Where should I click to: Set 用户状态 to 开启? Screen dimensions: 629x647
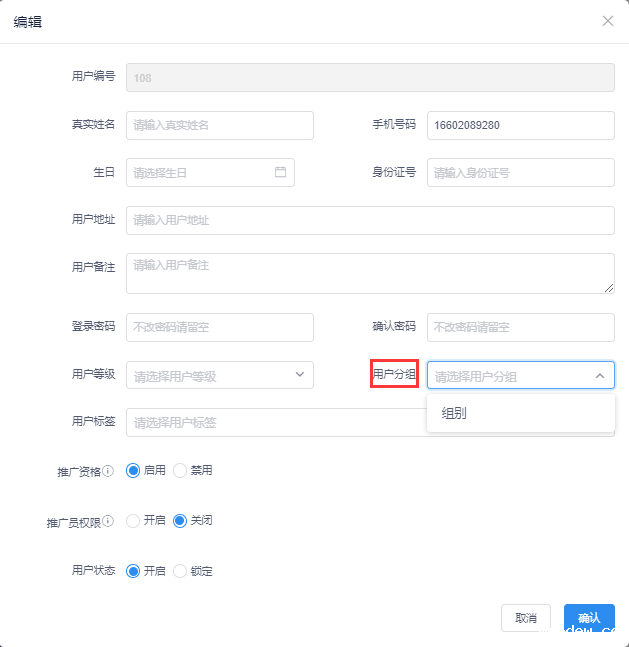point(133,571)
